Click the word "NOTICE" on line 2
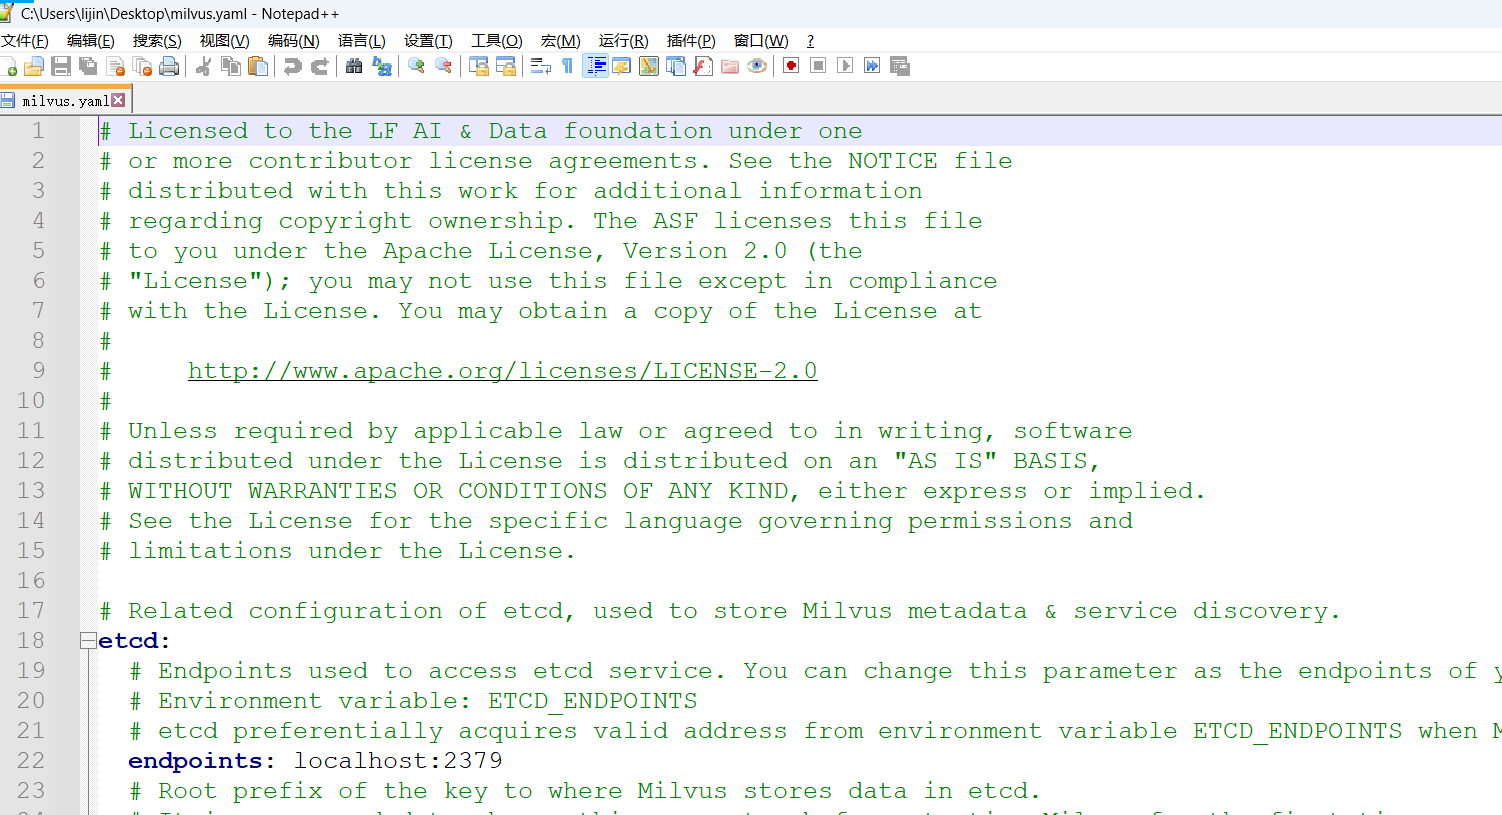Image resolution: width=1502 pixels, height=815 pixels. tap(892, 161)
